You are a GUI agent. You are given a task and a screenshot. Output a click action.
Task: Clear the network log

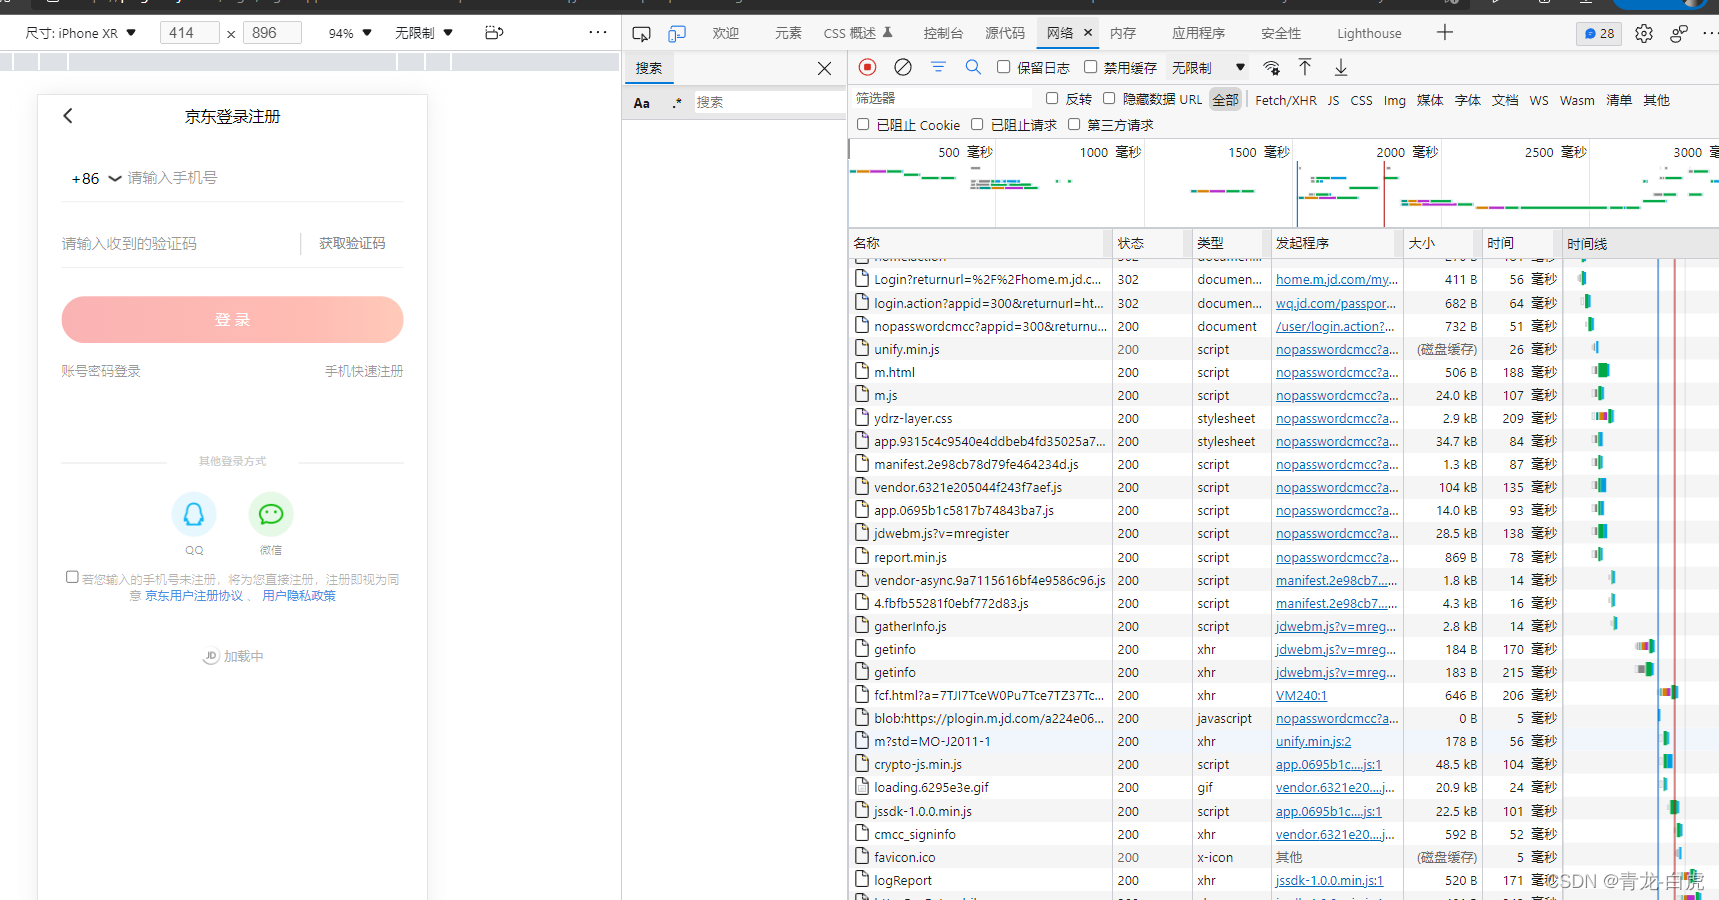tap(903, 67)
